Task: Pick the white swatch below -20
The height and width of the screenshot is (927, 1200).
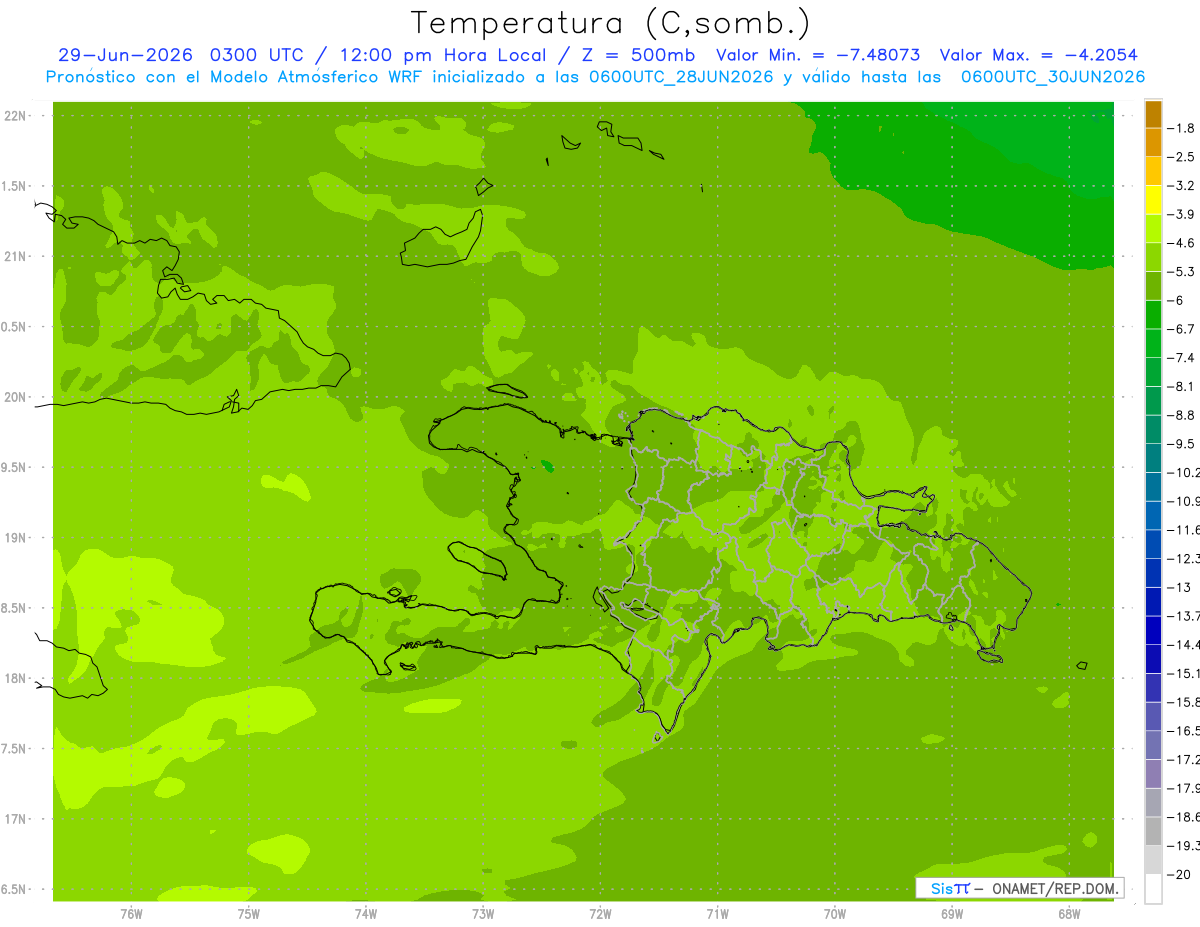Action: 1153,889
